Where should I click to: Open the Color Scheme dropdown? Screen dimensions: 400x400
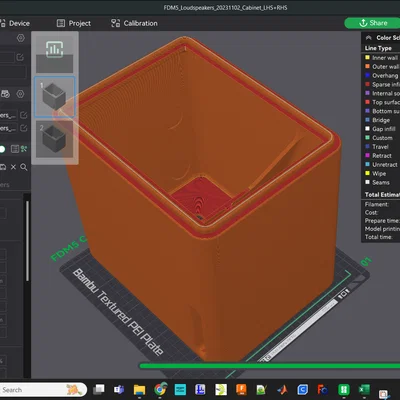coord(388,38)
